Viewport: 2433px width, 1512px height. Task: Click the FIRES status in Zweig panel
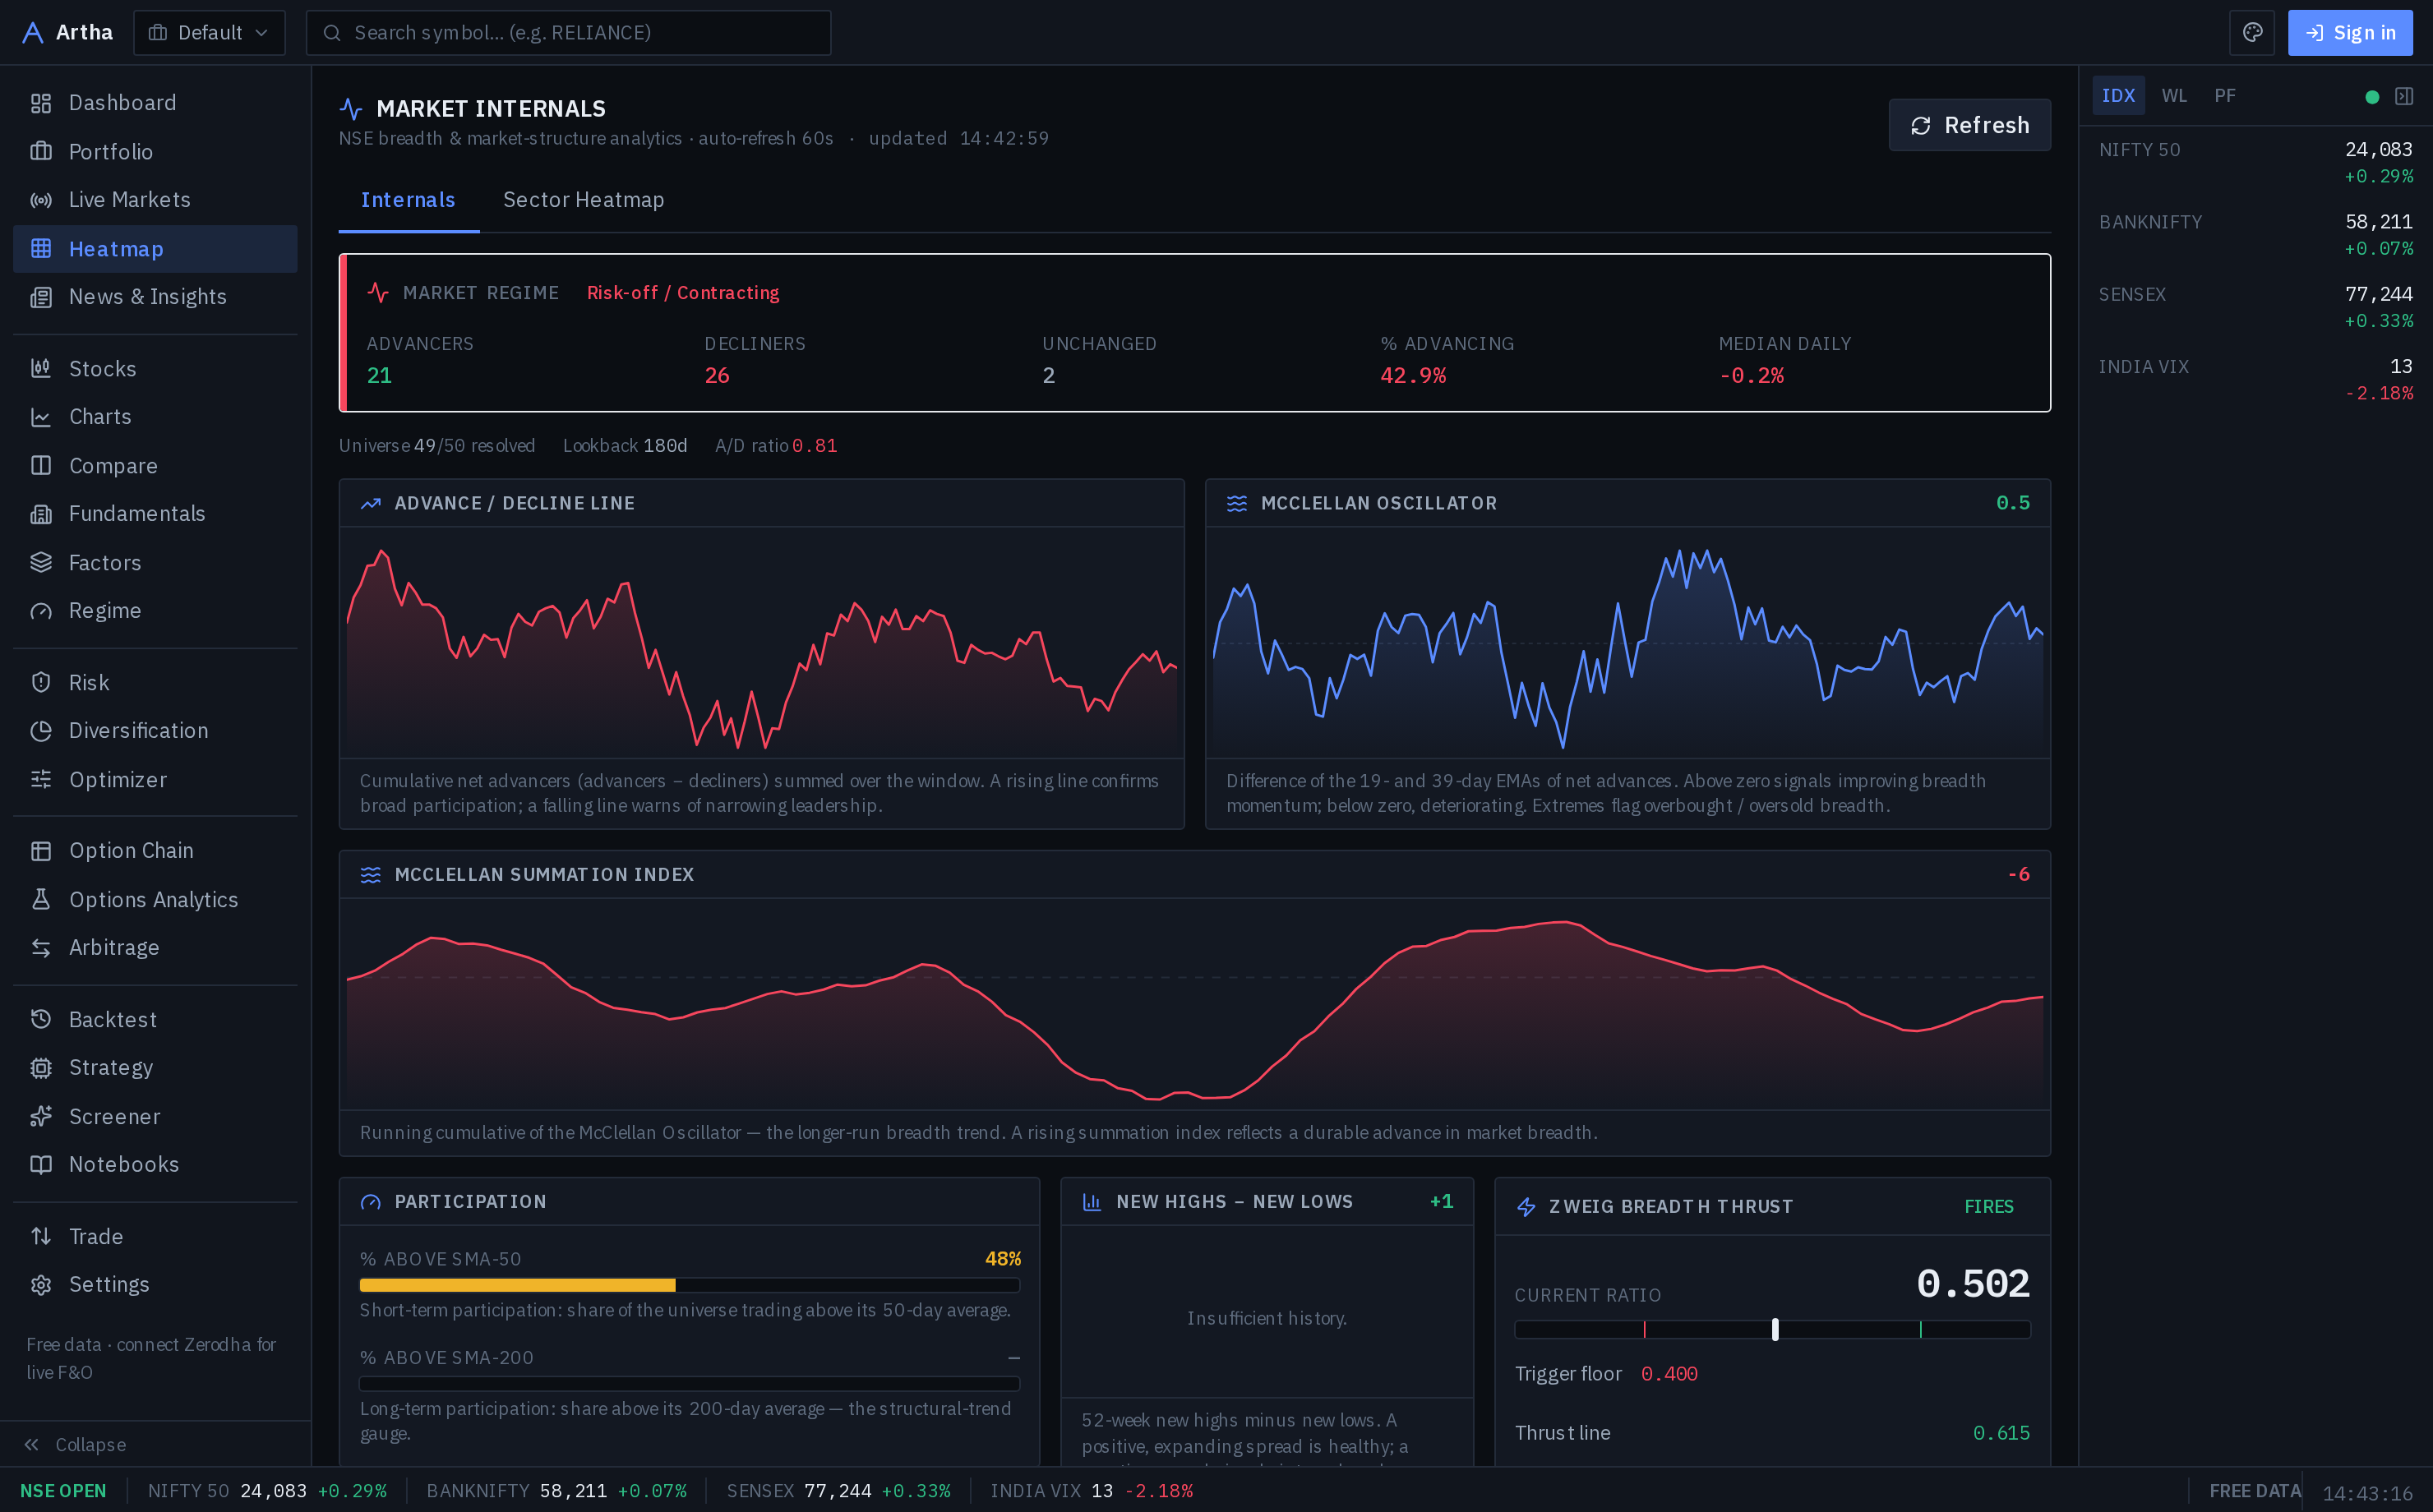tap(1989, 1207)
